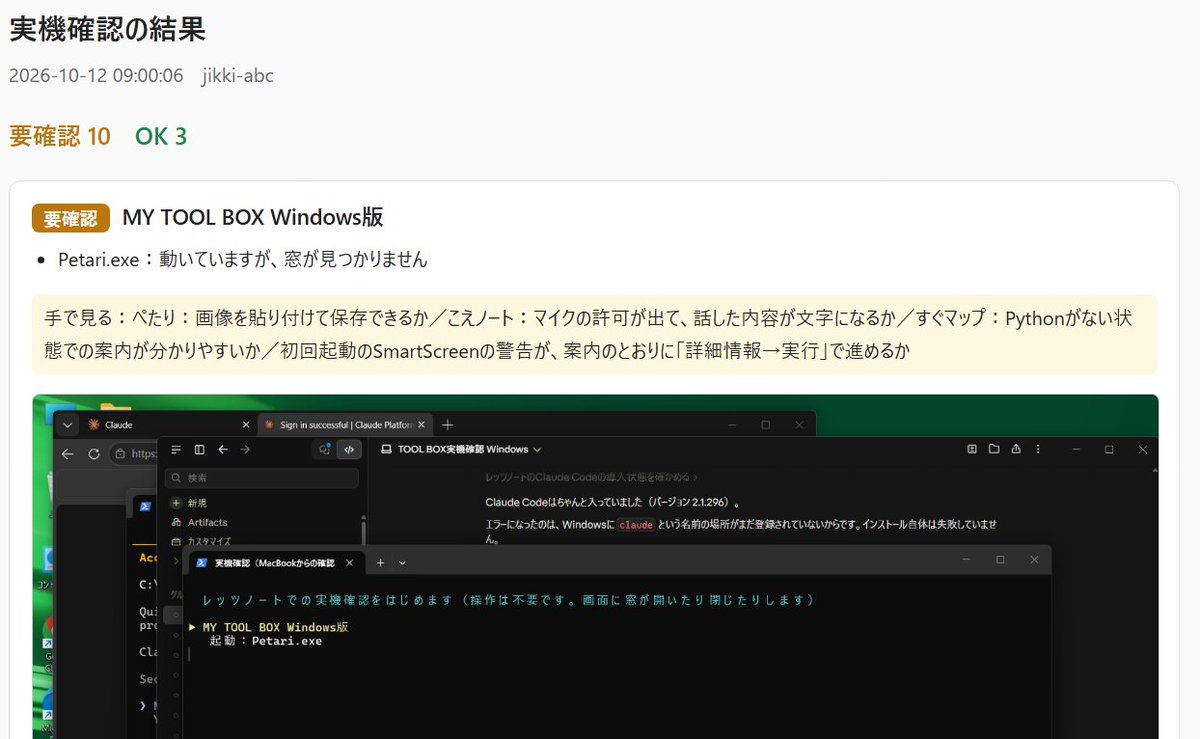Reload the page in Chrome
This screenshot has height=739, width=1200.
point(94,454)
